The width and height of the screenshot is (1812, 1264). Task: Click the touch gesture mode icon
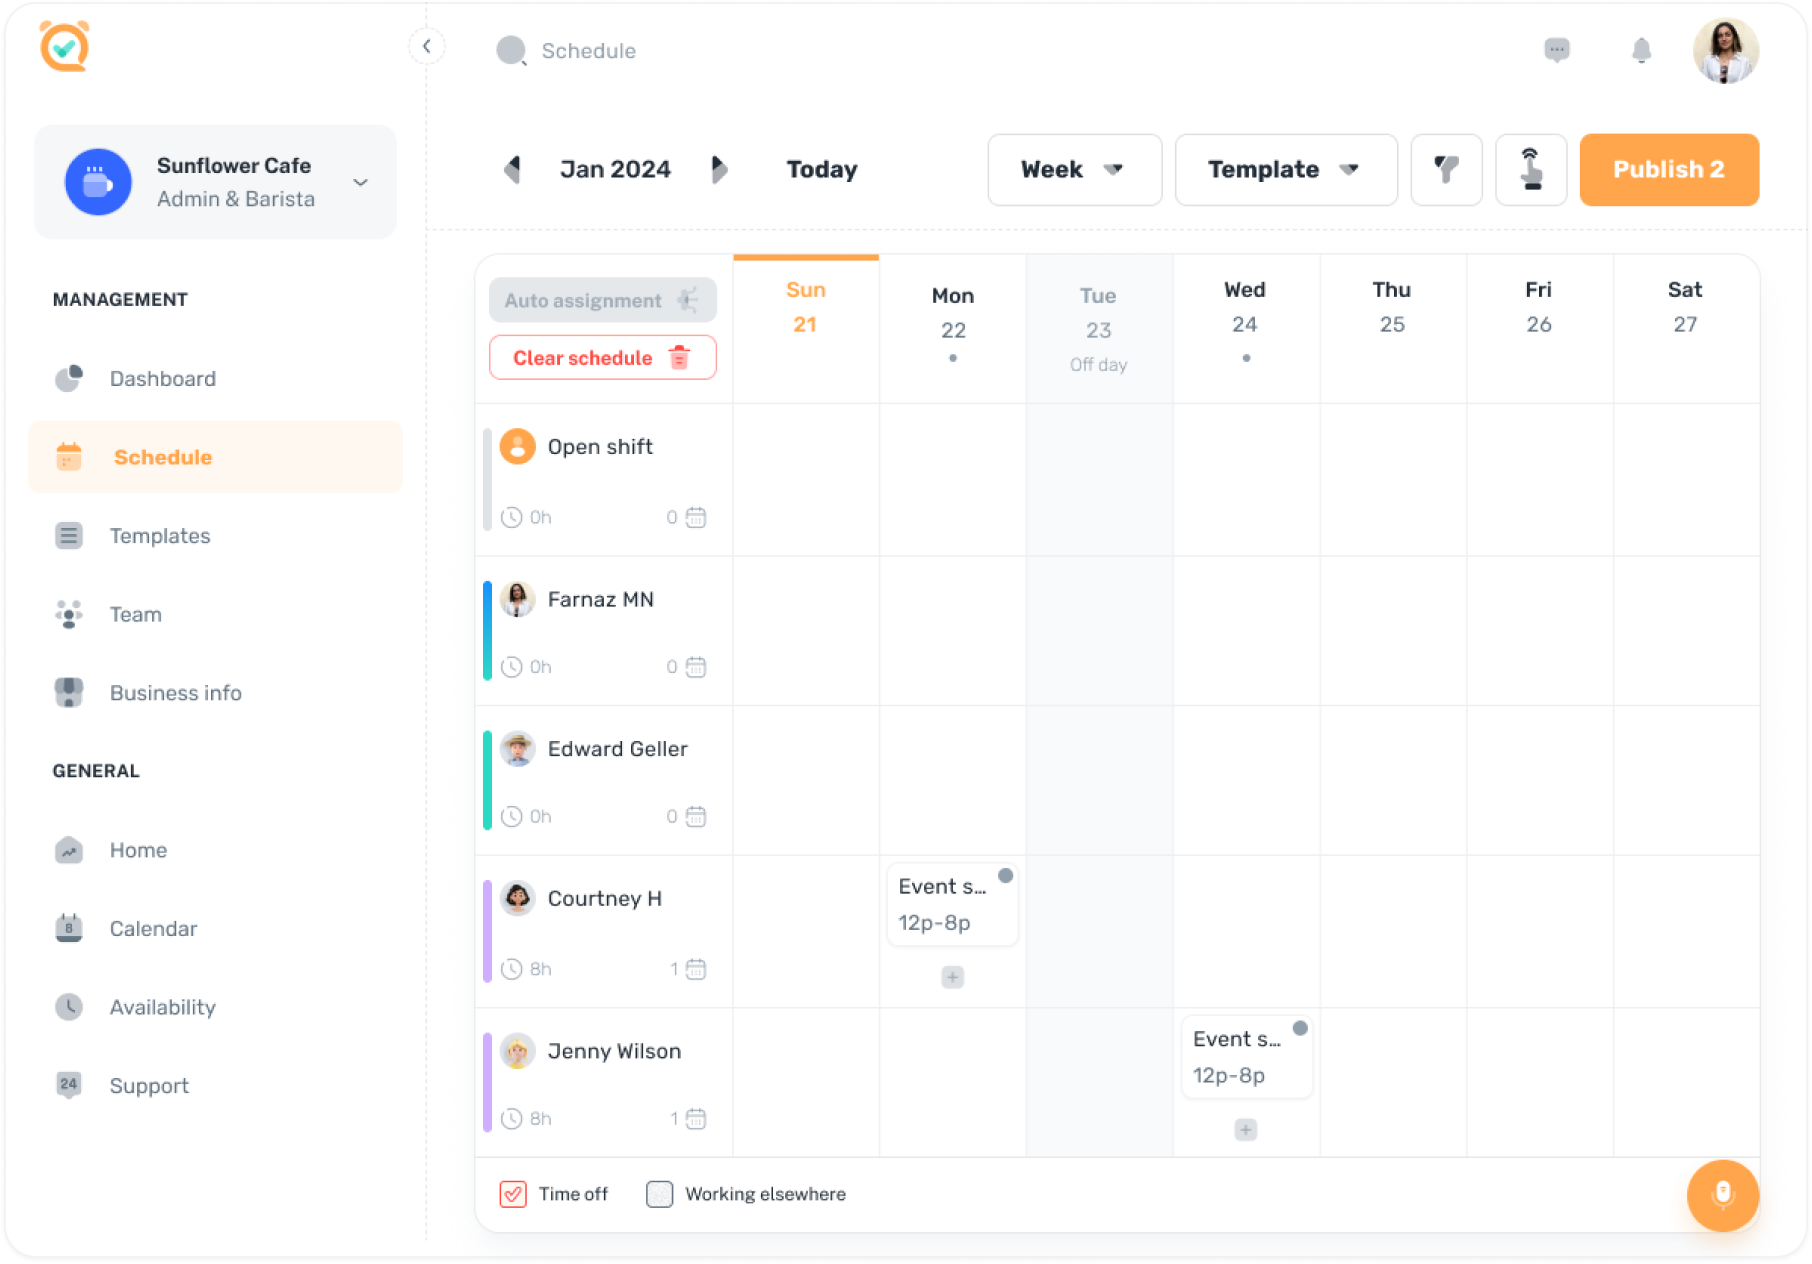[x=1530, y=170]
